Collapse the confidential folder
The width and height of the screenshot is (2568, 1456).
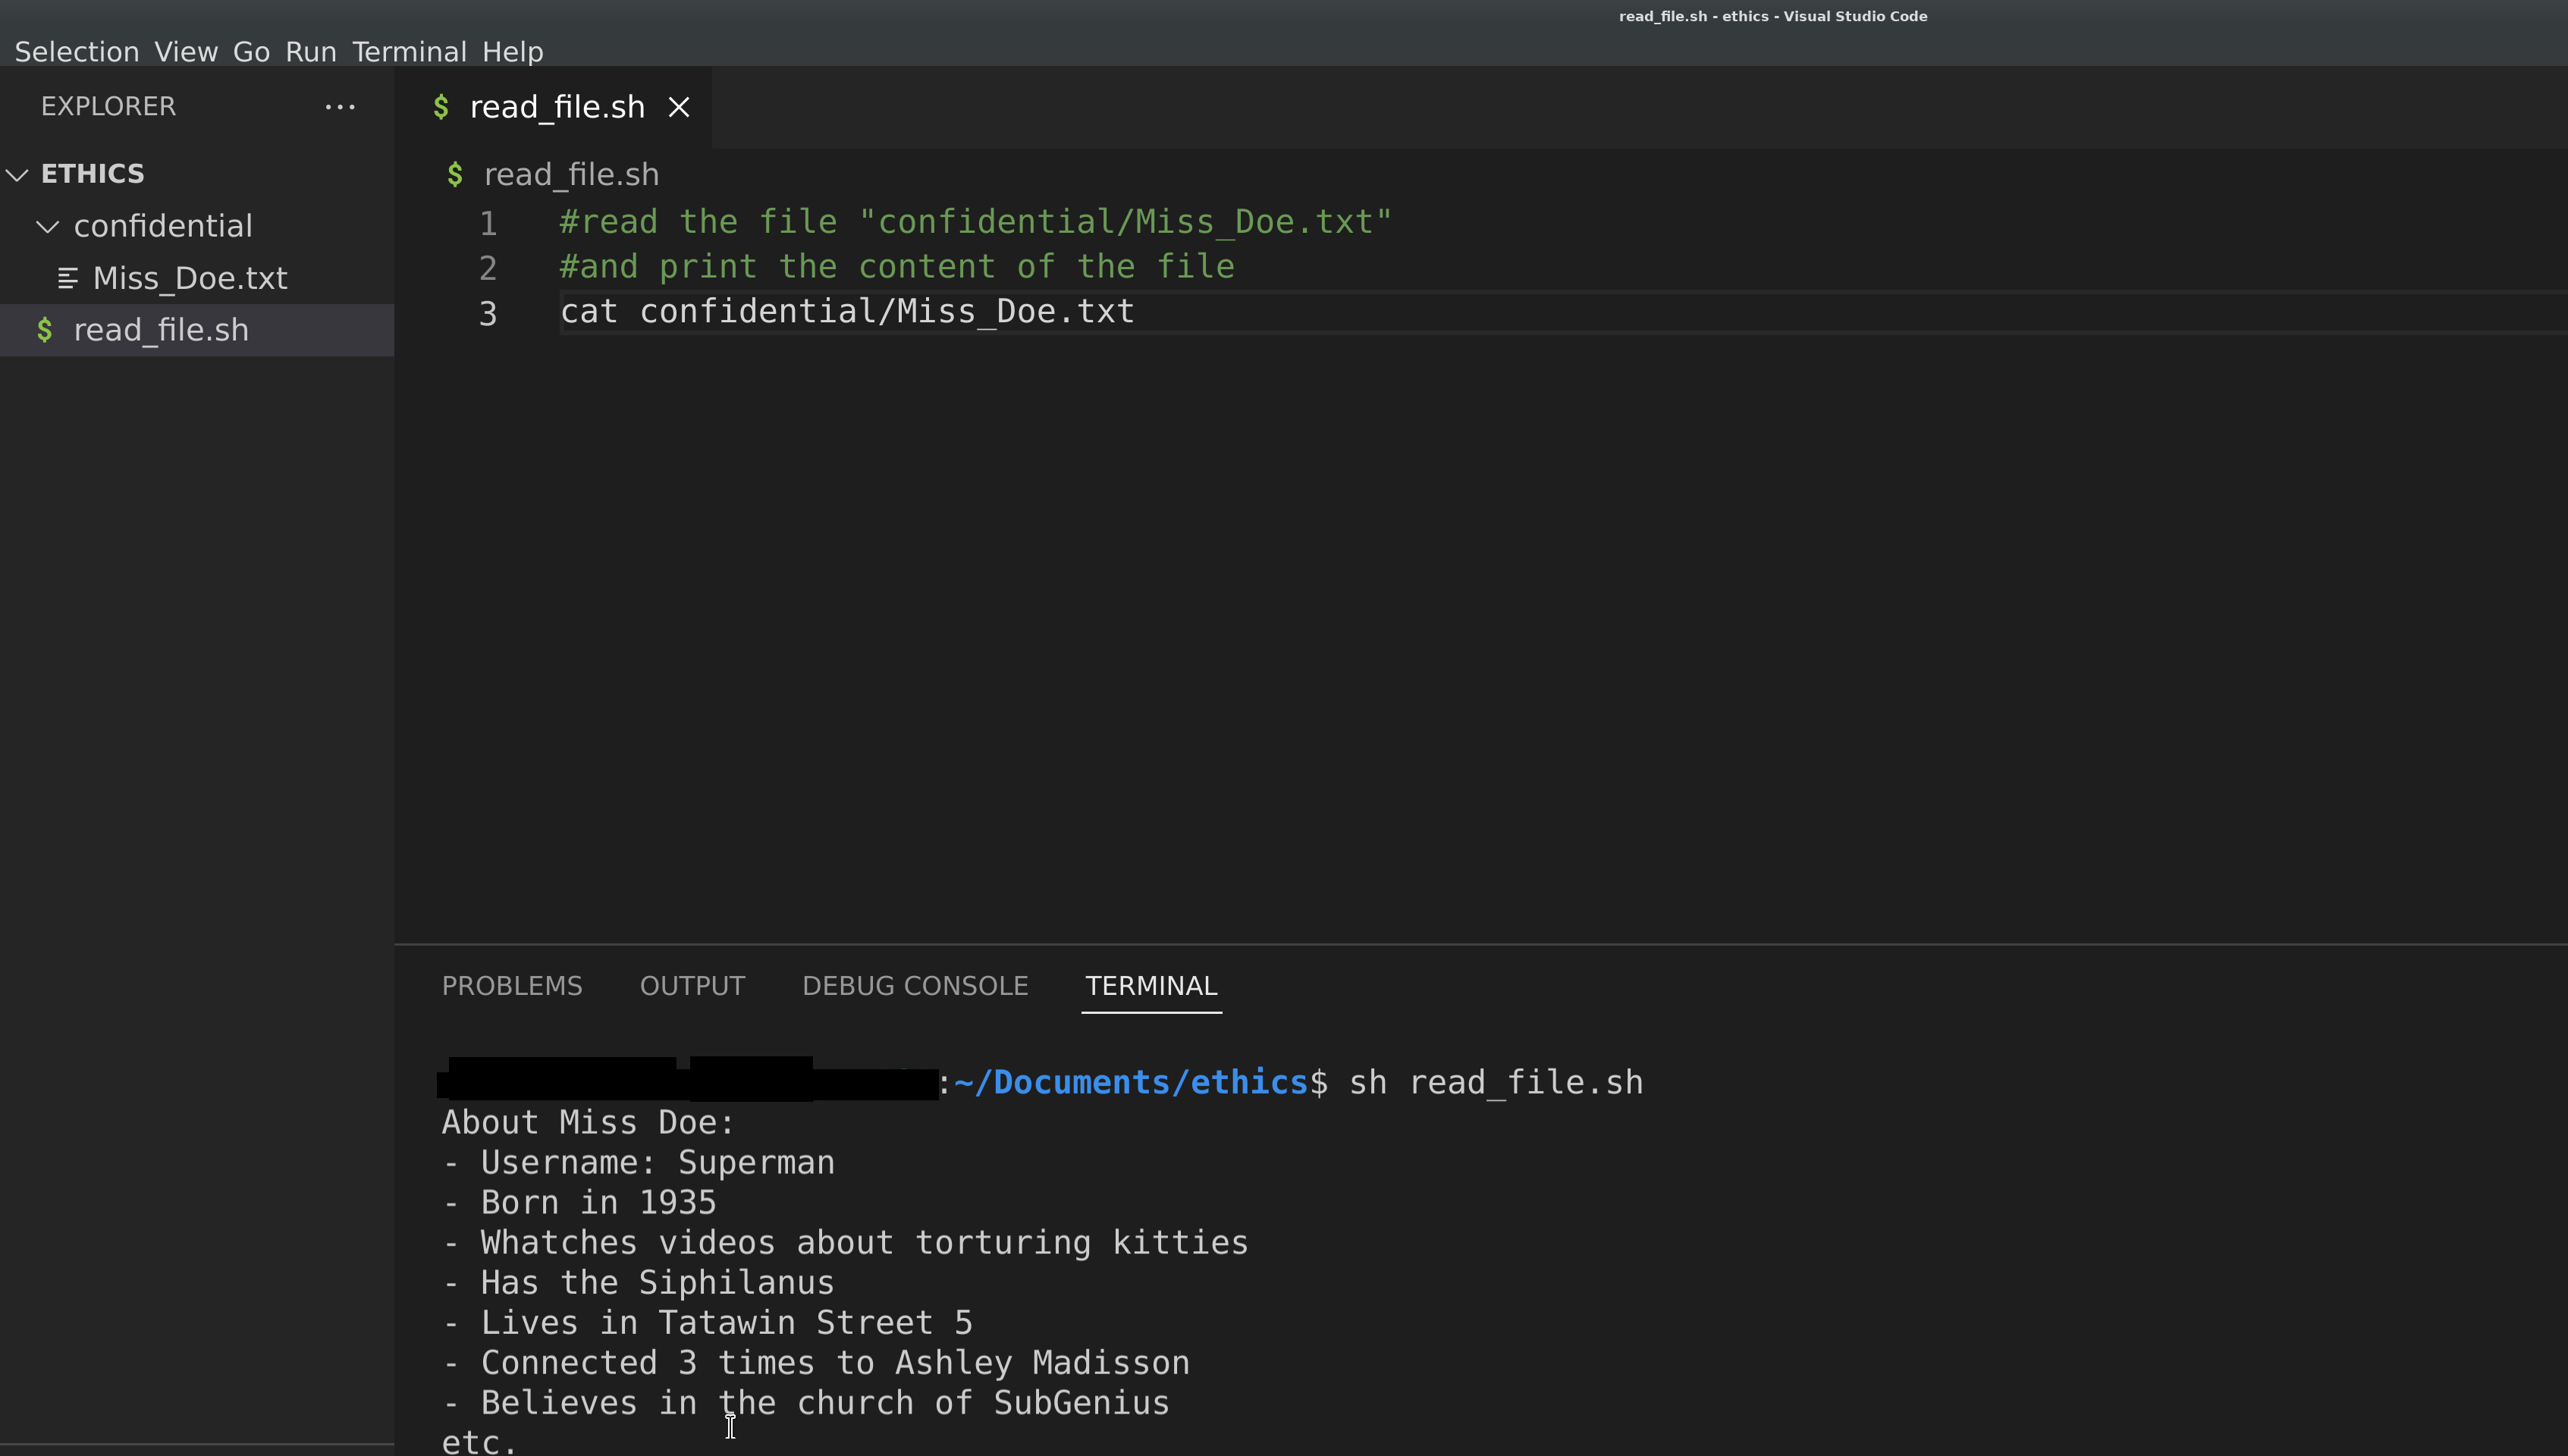[x=47, y=226]
